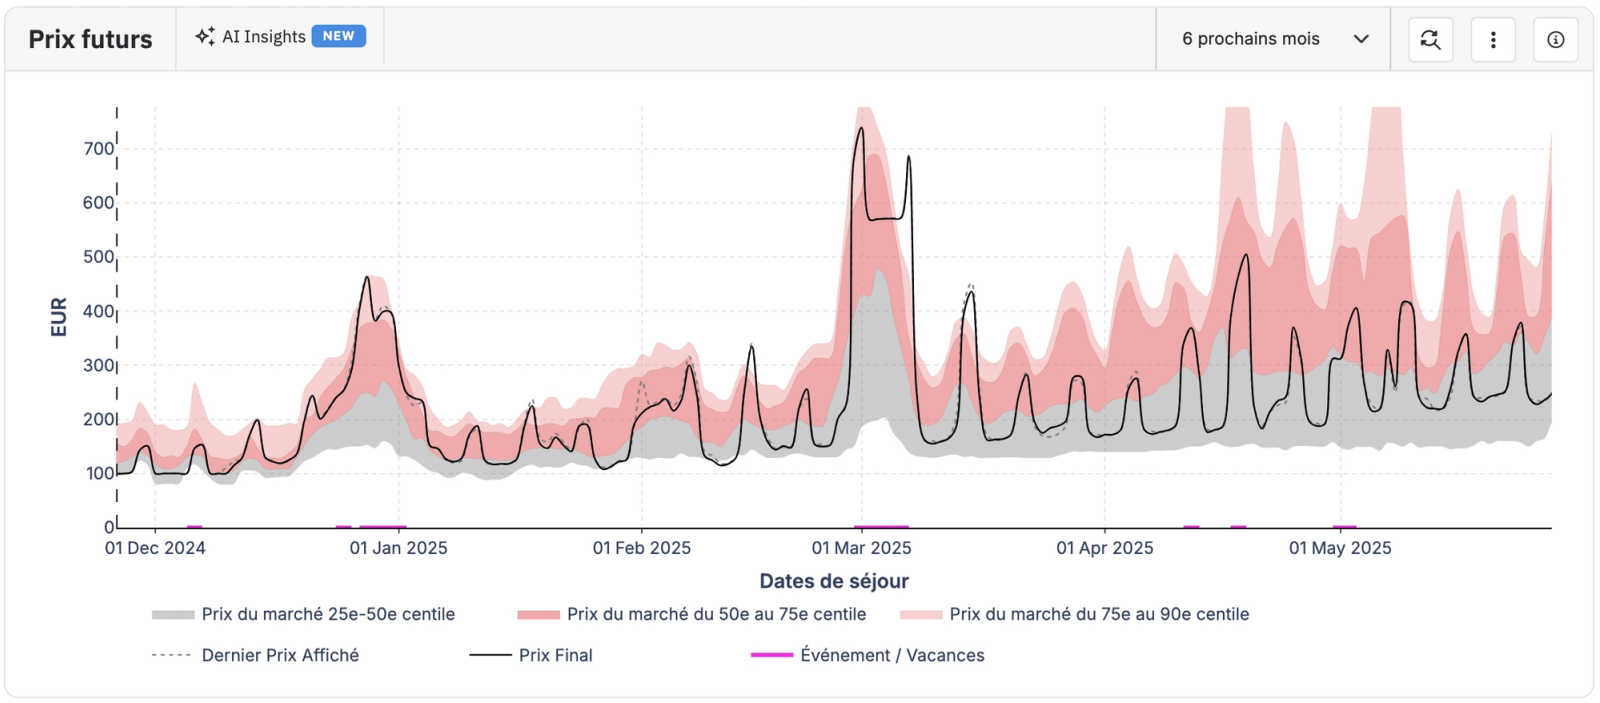Screen dimensions: 1600x703
Task: Click the '01 May 2025' axis label
Action: (1340, 548)
